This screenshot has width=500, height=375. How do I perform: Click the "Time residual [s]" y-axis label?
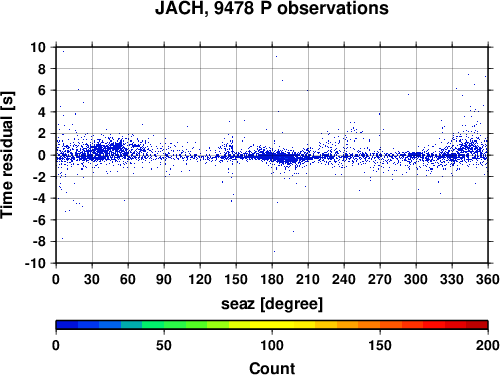7,155
